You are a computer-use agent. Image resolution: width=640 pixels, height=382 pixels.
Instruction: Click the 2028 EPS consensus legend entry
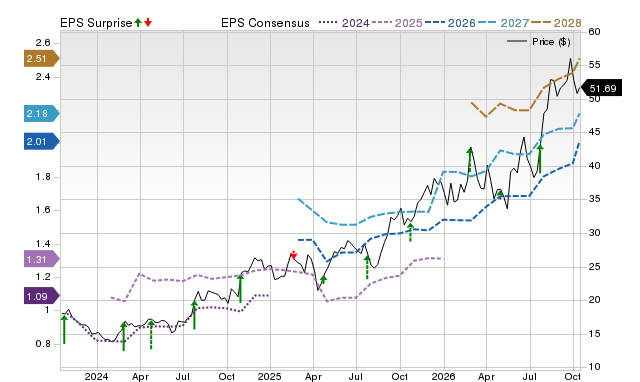click(556, 23)
